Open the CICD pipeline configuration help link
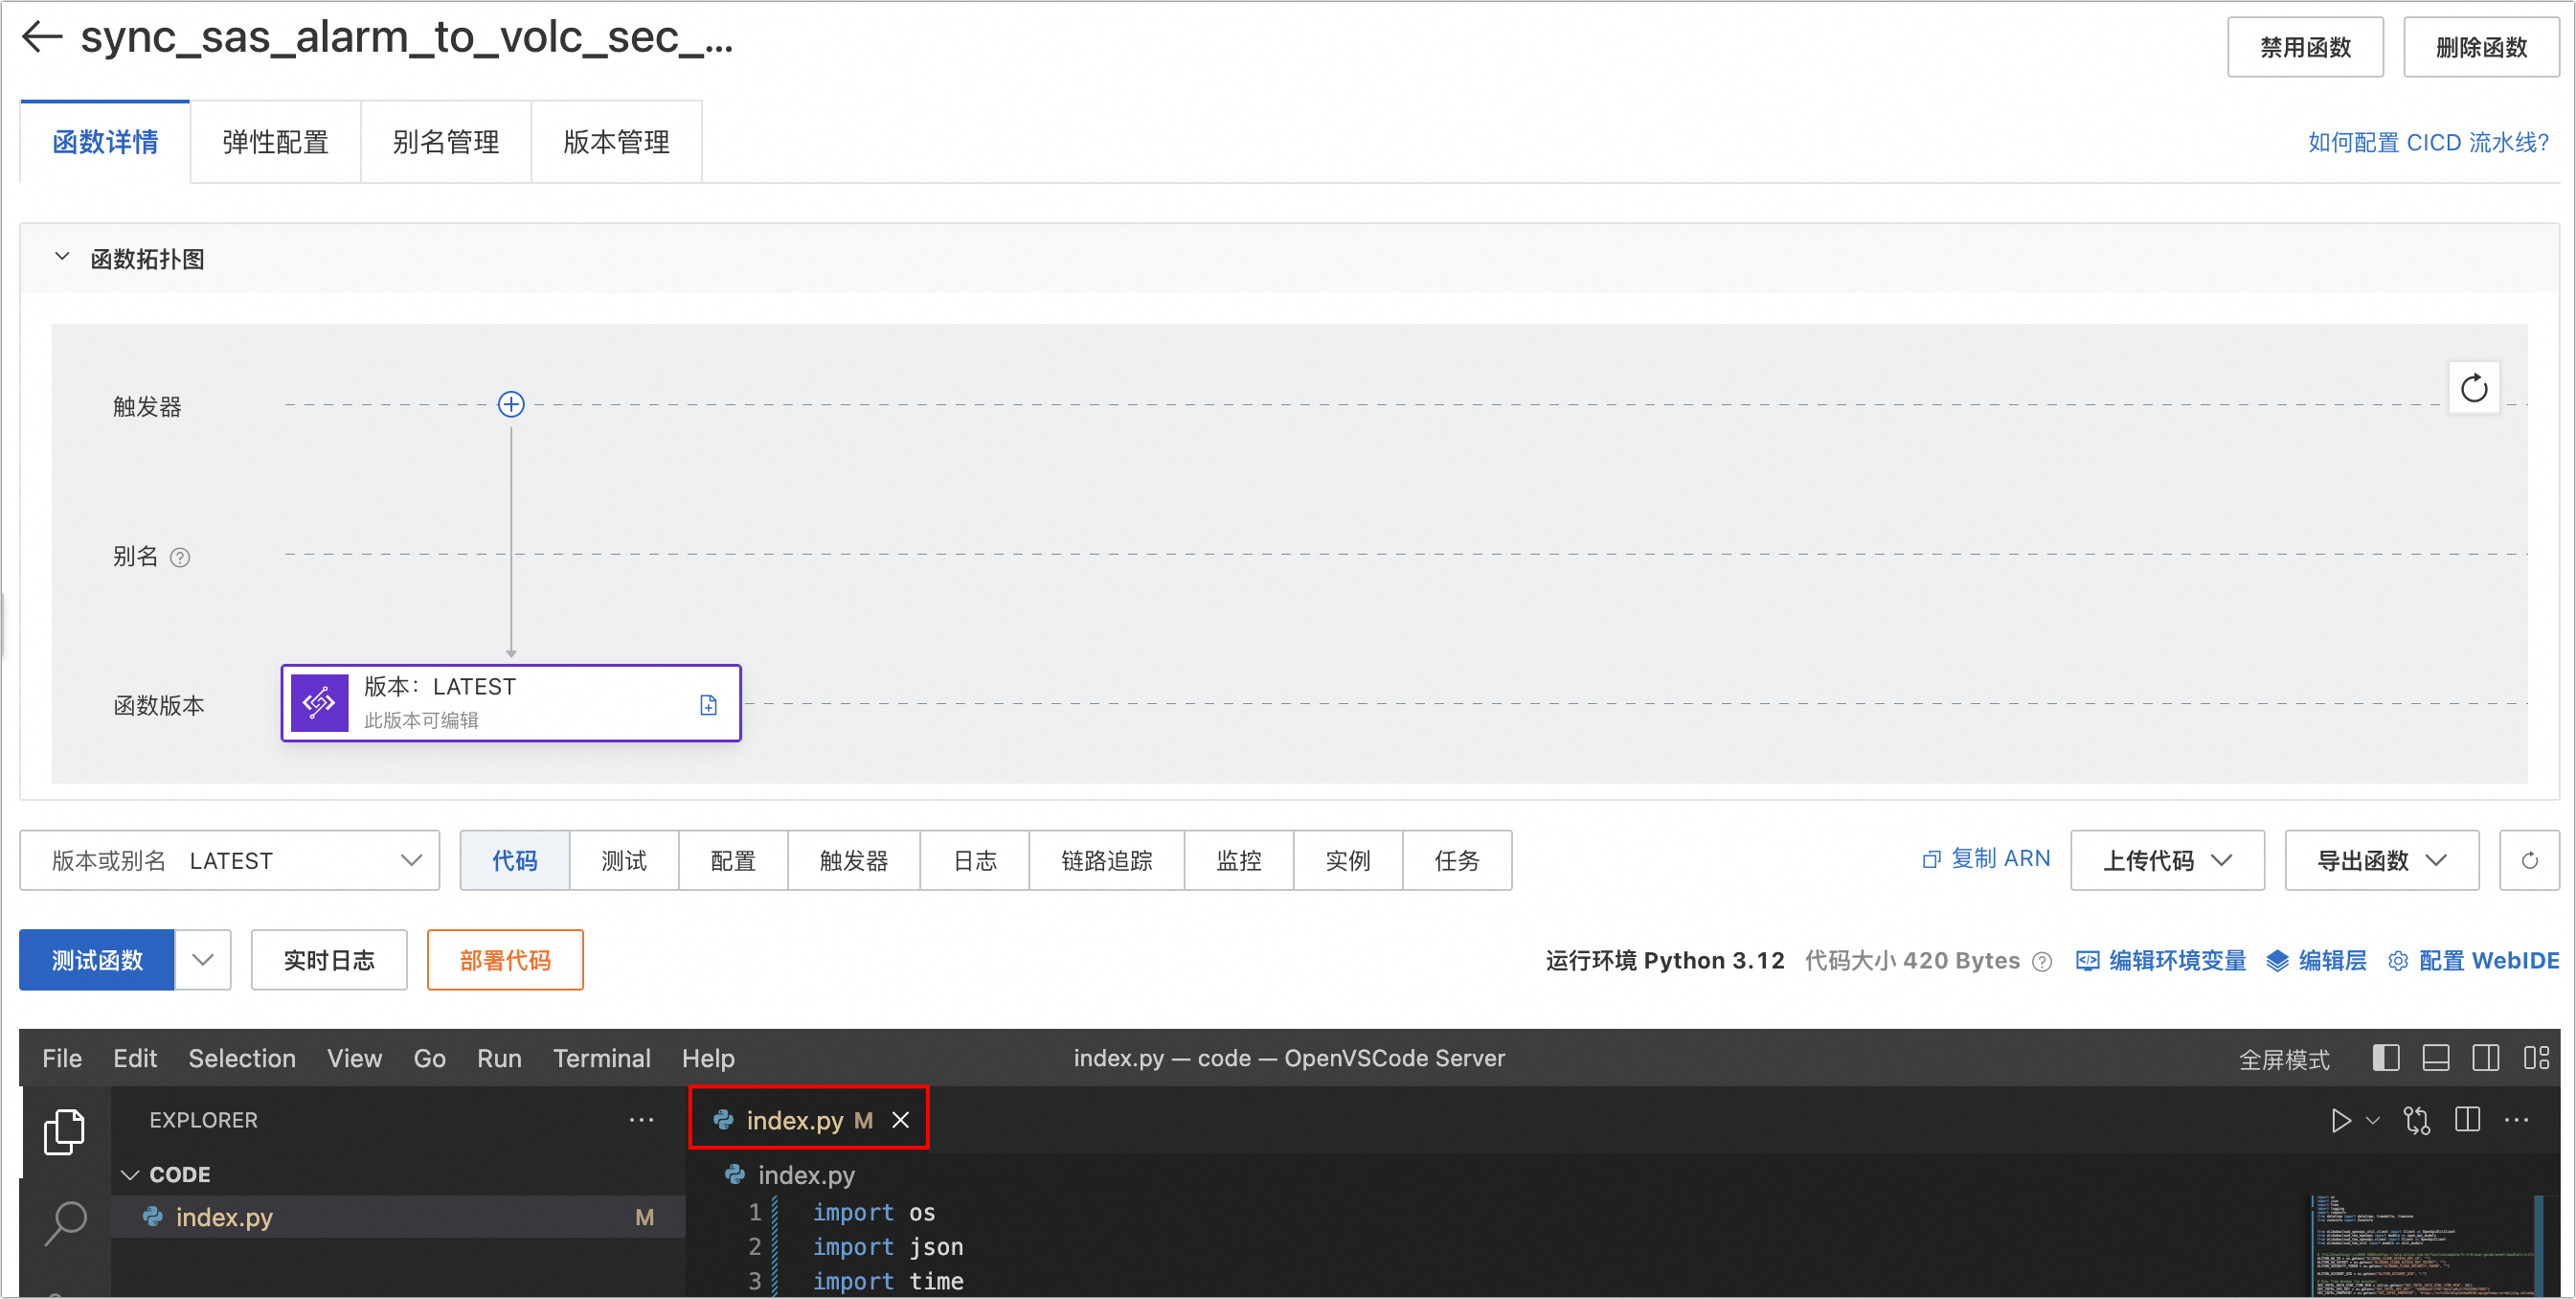2576x1299 pixels. [x=2427, y=142]
